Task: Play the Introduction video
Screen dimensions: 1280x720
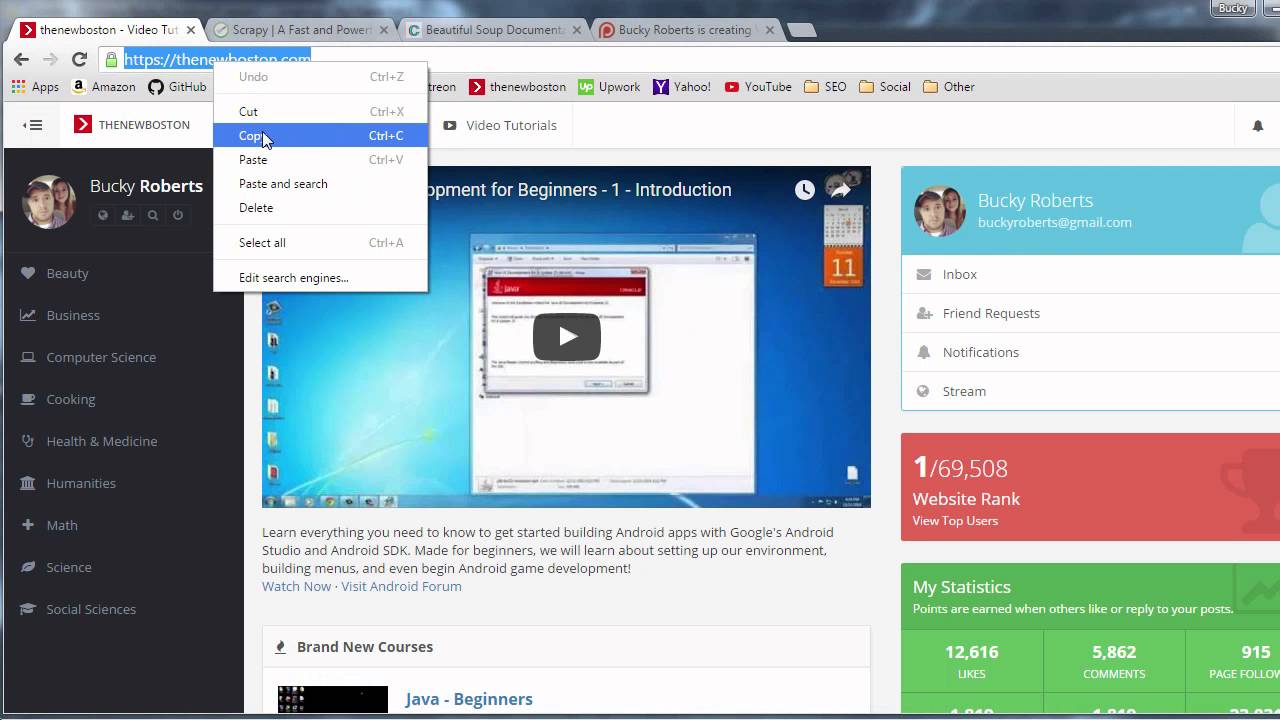Action: [567, 337]
